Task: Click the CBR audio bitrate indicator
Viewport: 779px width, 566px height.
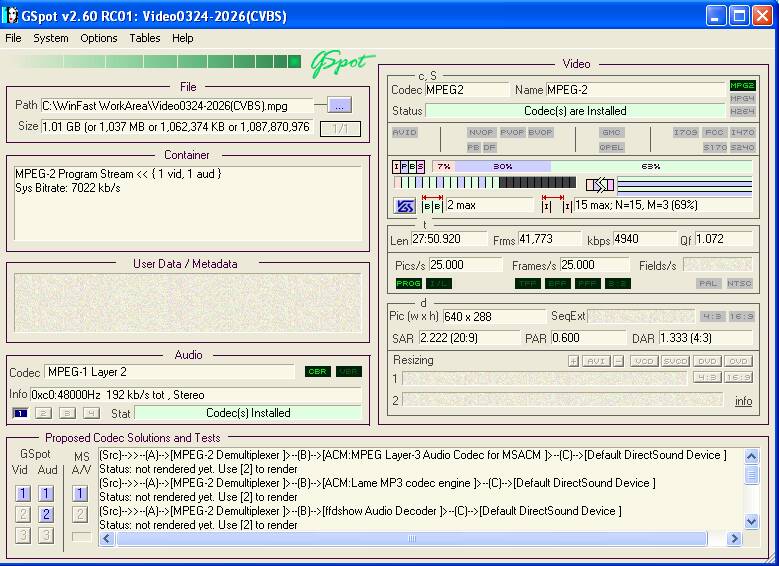Action: 317,372
